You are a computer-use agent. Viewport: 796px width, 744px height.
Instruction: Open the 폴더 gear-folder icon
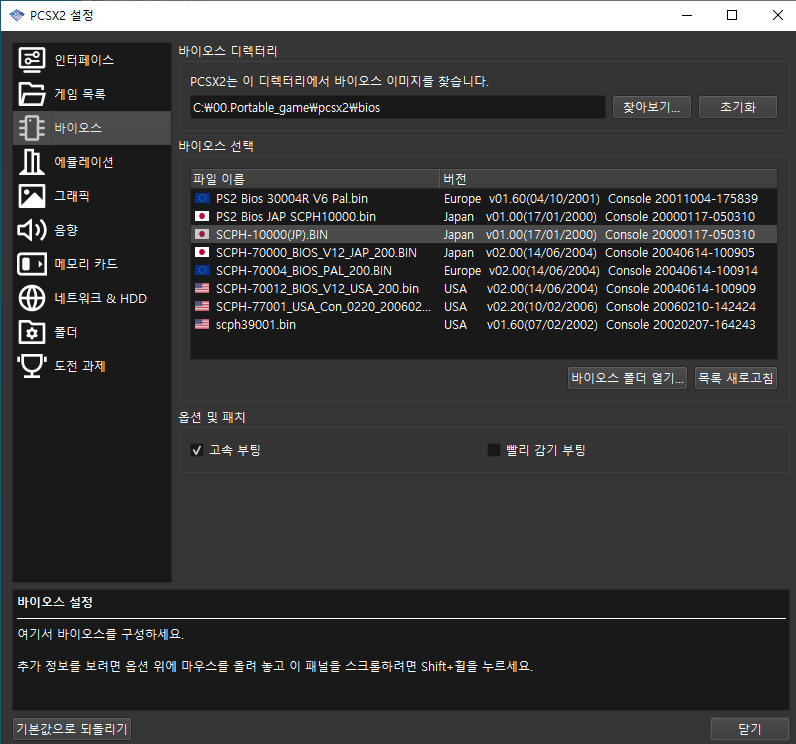pos(31,332)
